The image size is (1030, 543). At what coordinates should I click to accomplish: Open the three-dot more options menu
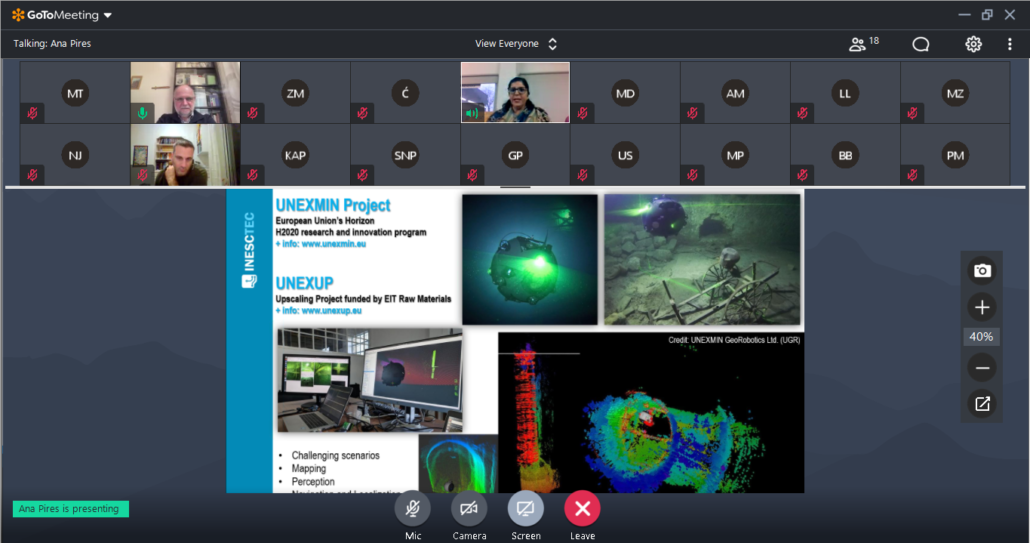coord(1010,44)
